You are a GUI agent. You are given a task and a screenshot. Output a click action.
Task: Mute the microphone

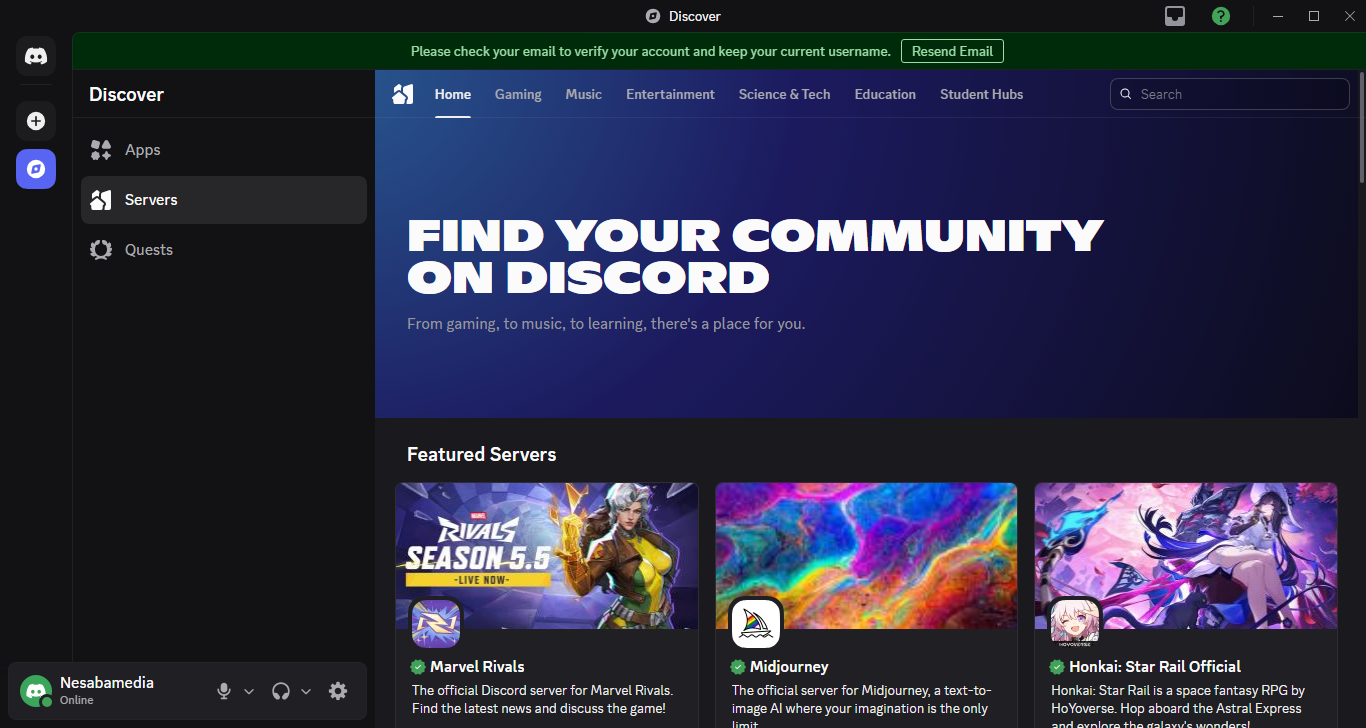click(x=224, y=691)
